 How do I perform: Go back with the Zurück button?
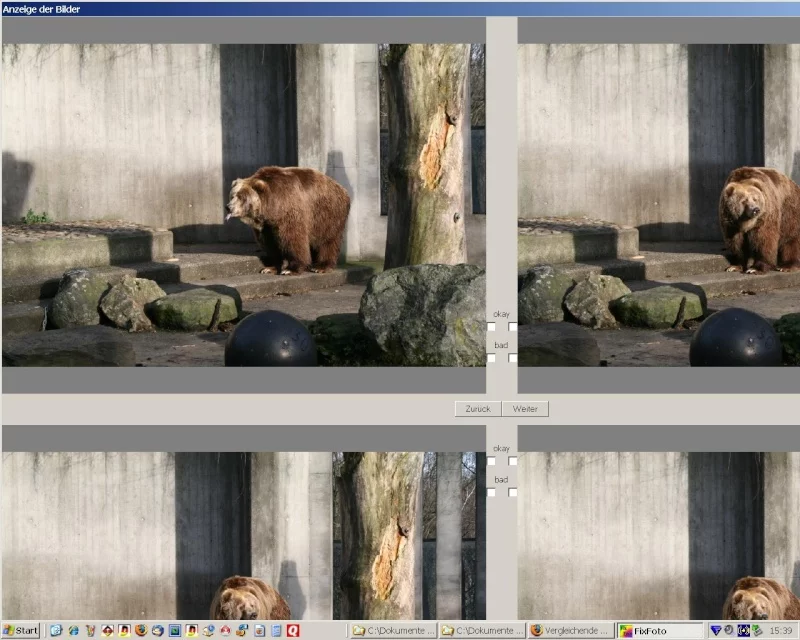[478, 409]
